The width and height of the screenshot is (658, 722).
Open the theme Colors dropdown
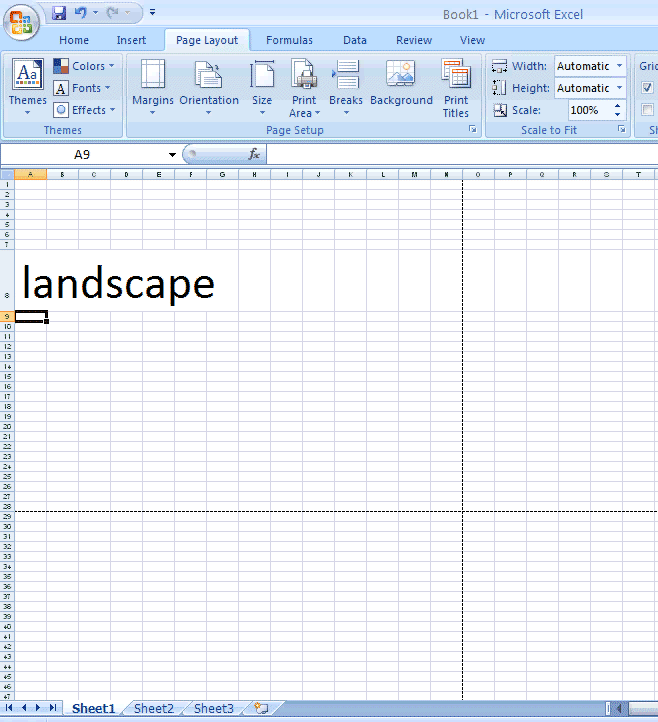coord(84,66)
